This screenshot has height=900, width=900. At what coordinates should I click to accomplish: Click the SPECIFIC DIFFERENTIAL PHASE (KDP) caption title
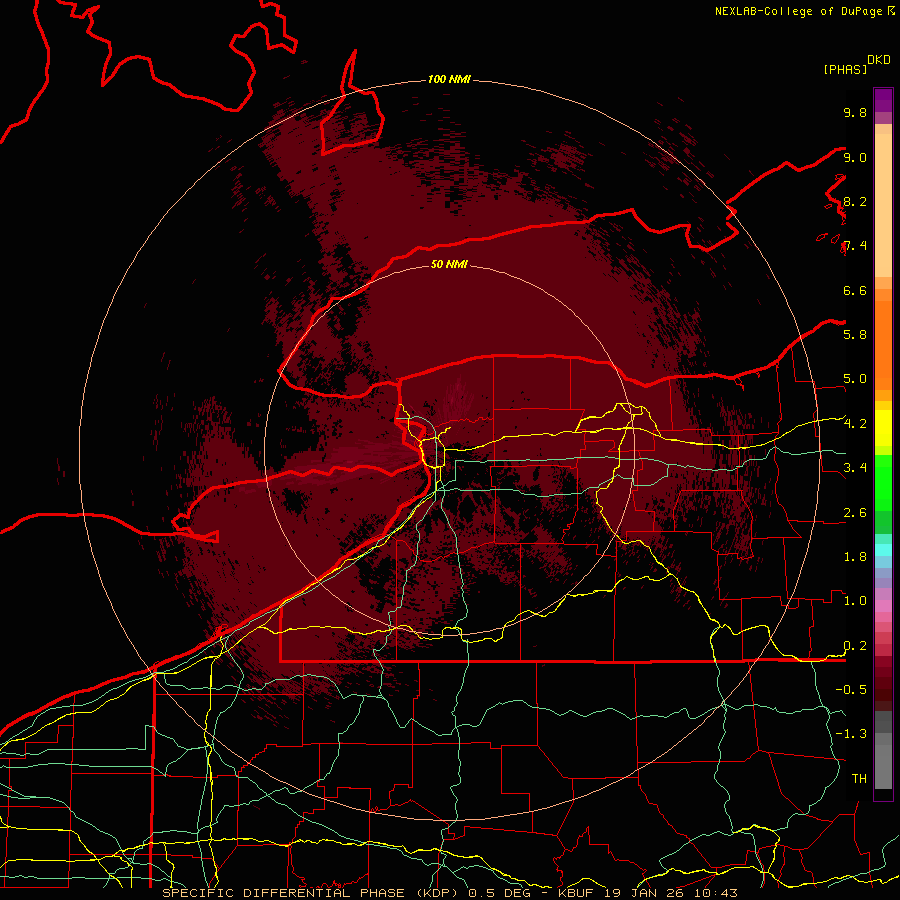pos(311,893)
